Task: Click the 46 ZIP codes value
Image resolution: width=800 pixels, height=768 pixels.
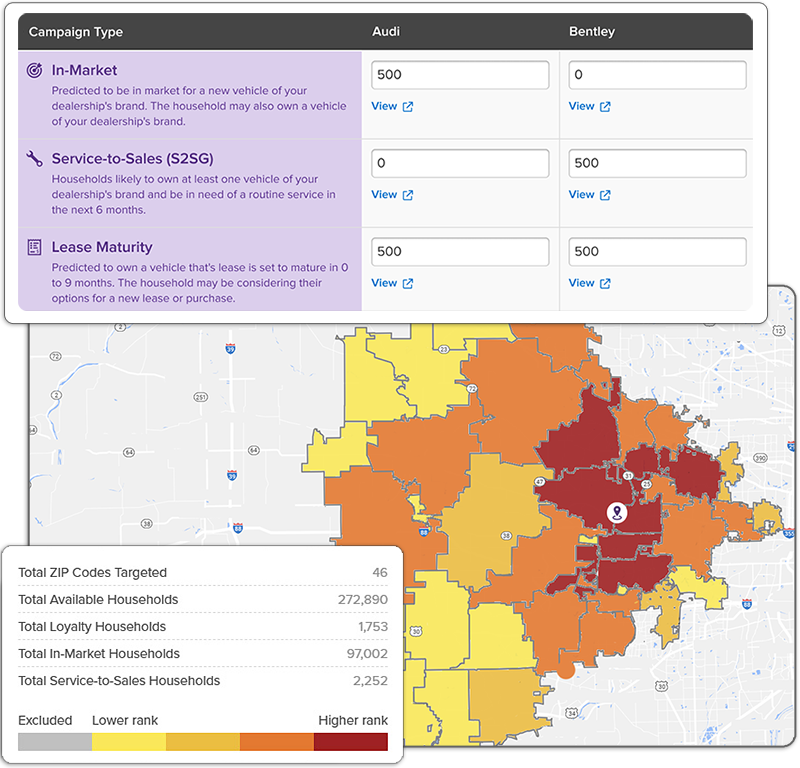Action: pyautogui.click(x=380, y=573)
